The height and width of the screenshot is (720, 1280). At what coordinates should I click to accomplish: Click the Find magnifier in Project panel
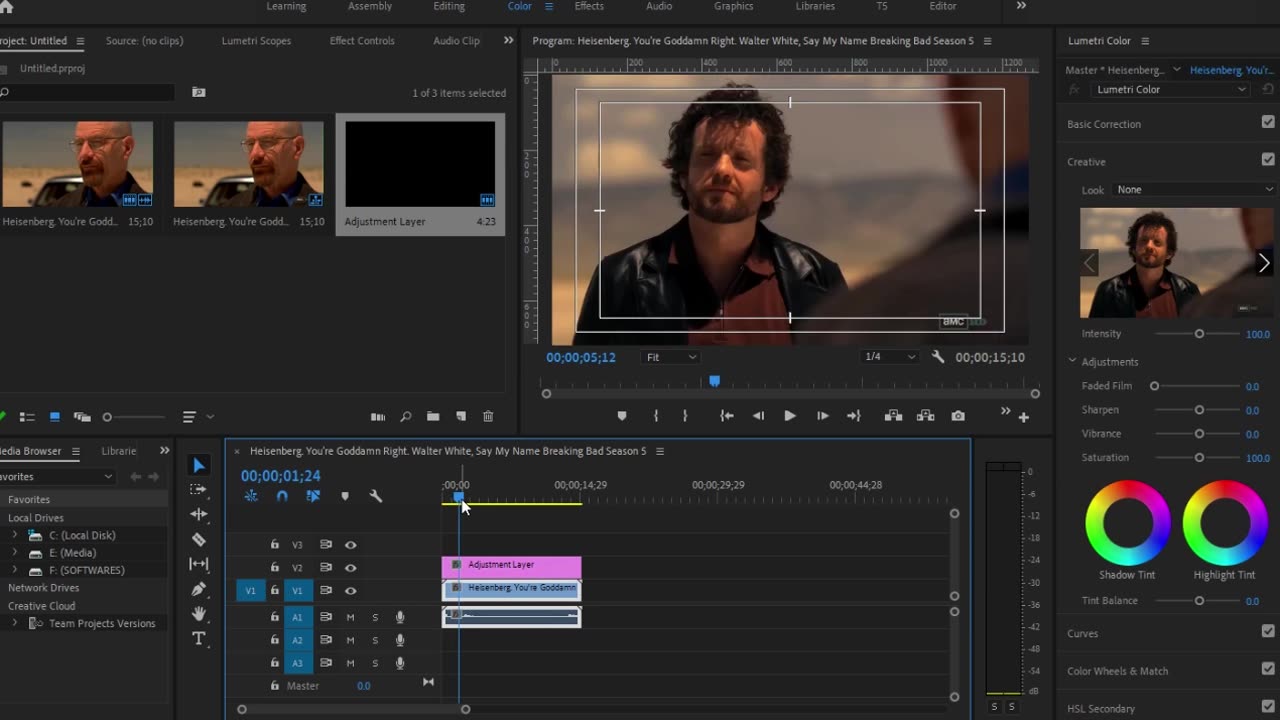(x=405, y=417)
